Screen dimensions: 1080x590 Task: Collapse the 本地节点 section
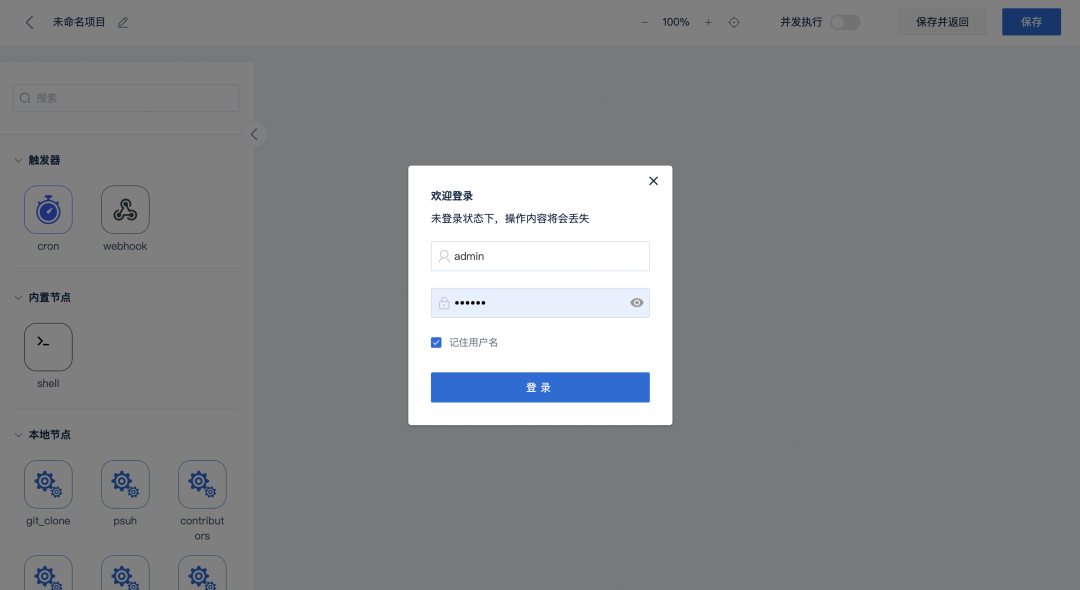(x=18, y=434)
